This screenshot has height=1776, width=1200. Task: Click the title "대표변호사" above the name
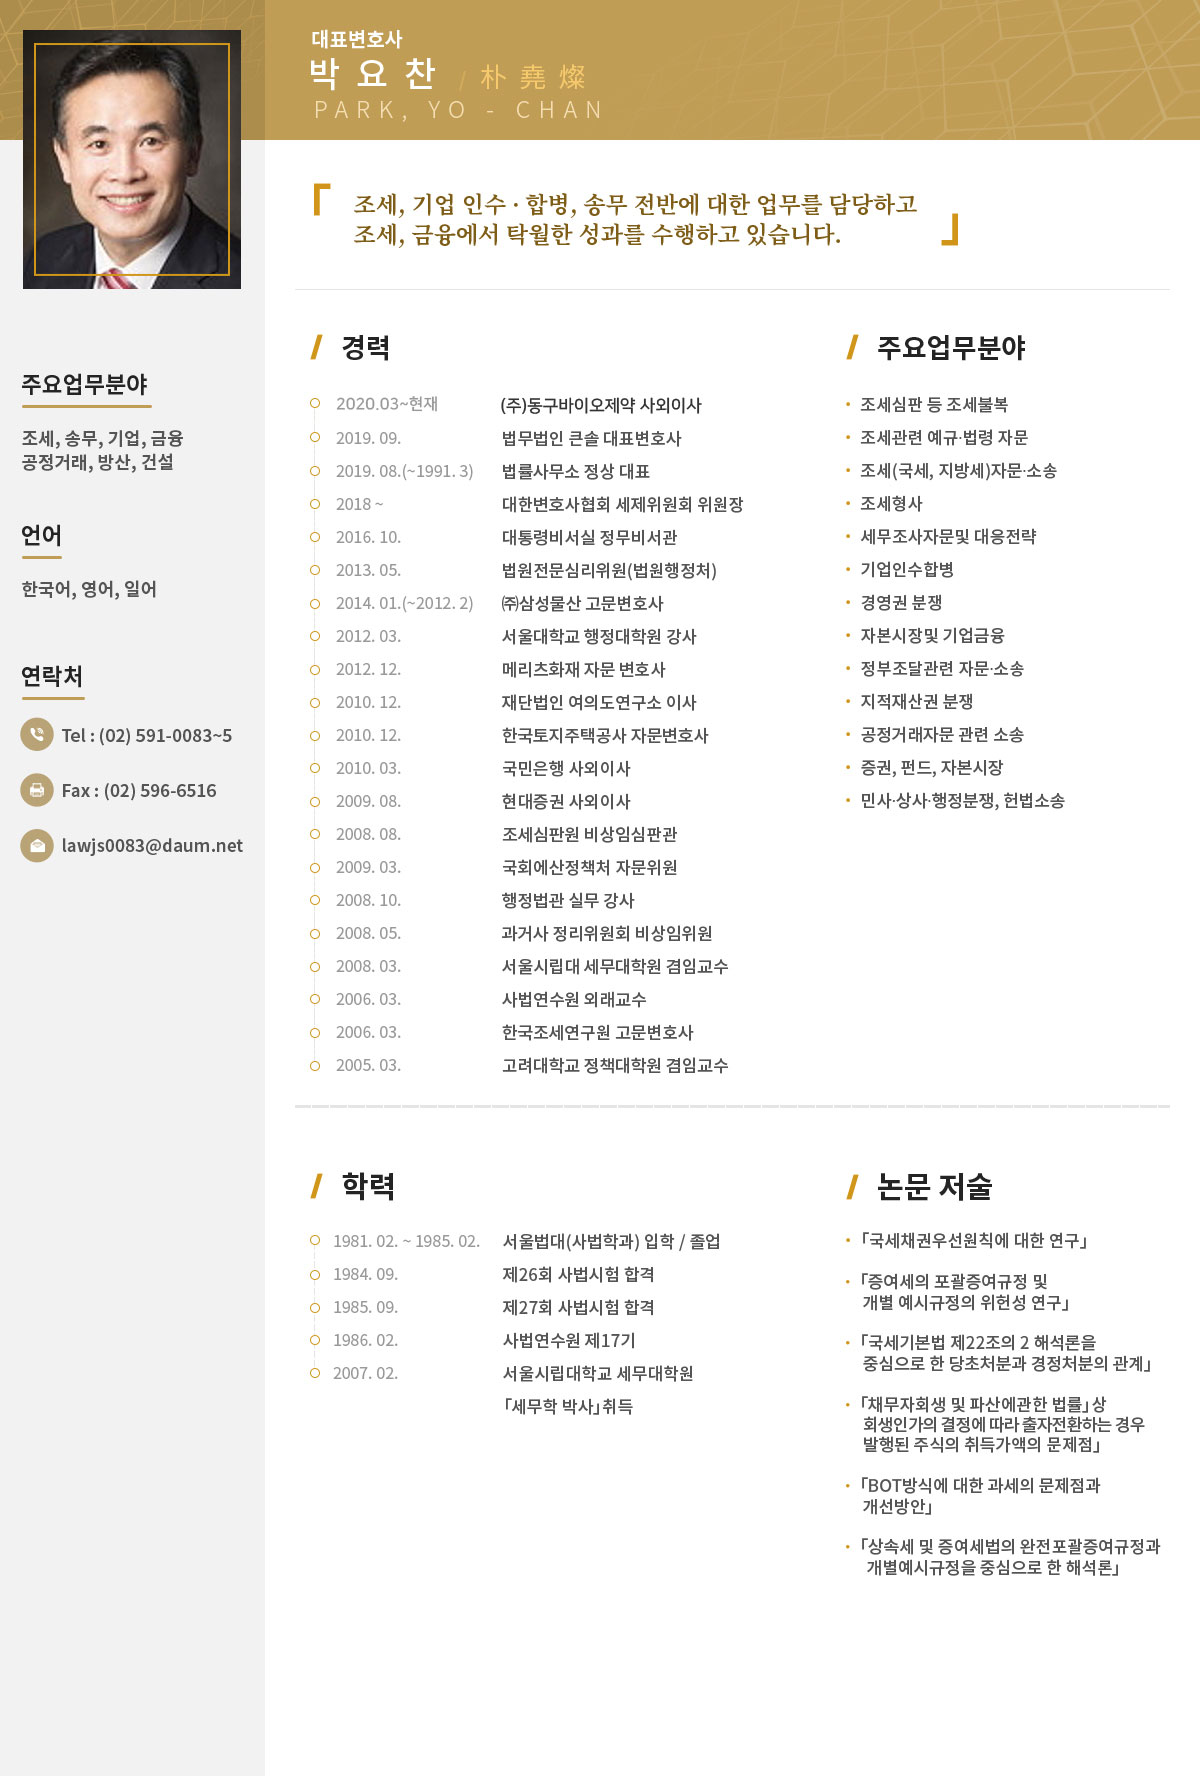click(357, 39)
